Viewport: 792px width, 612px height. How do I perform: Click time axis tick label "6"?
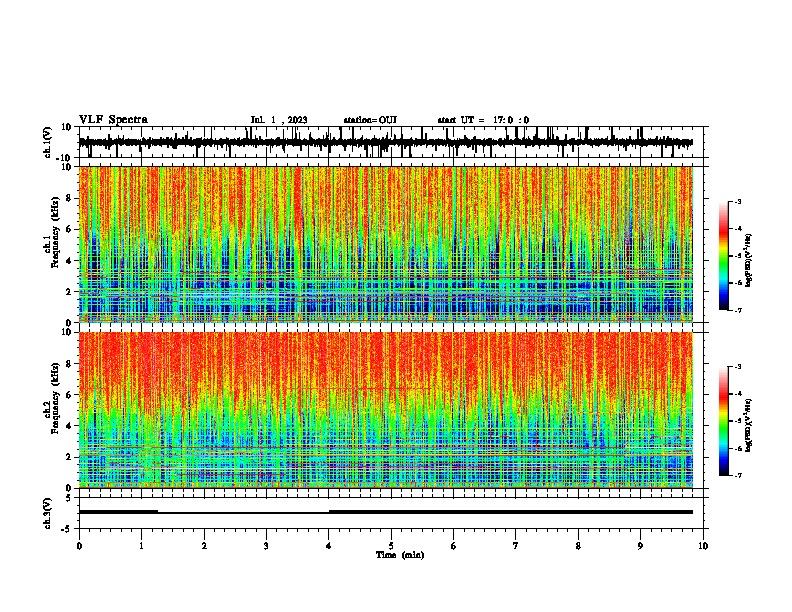pos(454,546)
